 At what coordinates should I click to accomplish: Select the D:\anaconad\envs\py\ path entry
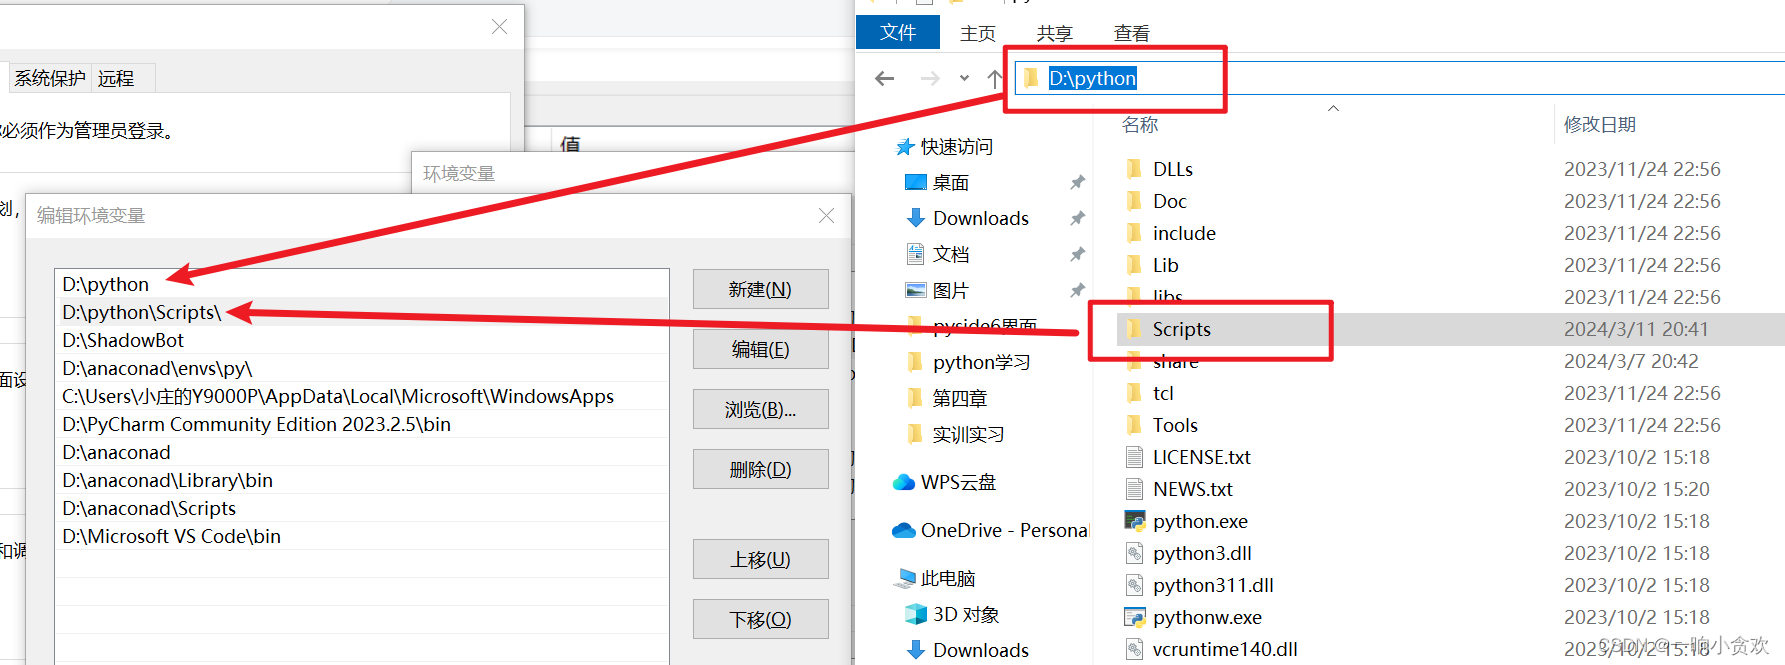point(362,368)
